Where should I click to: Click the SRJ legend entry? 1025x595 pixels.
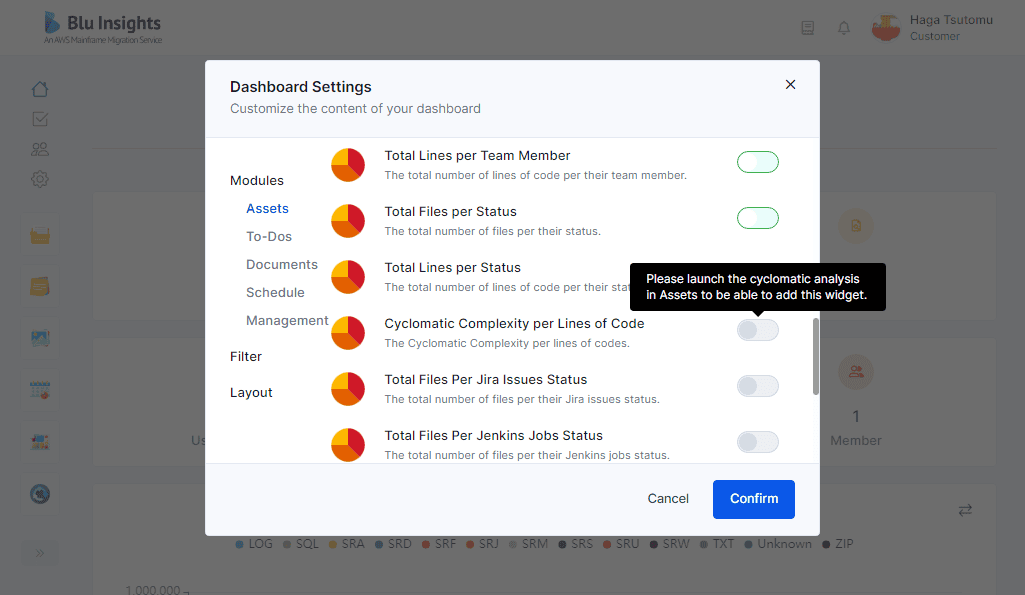tap(482, 544)
